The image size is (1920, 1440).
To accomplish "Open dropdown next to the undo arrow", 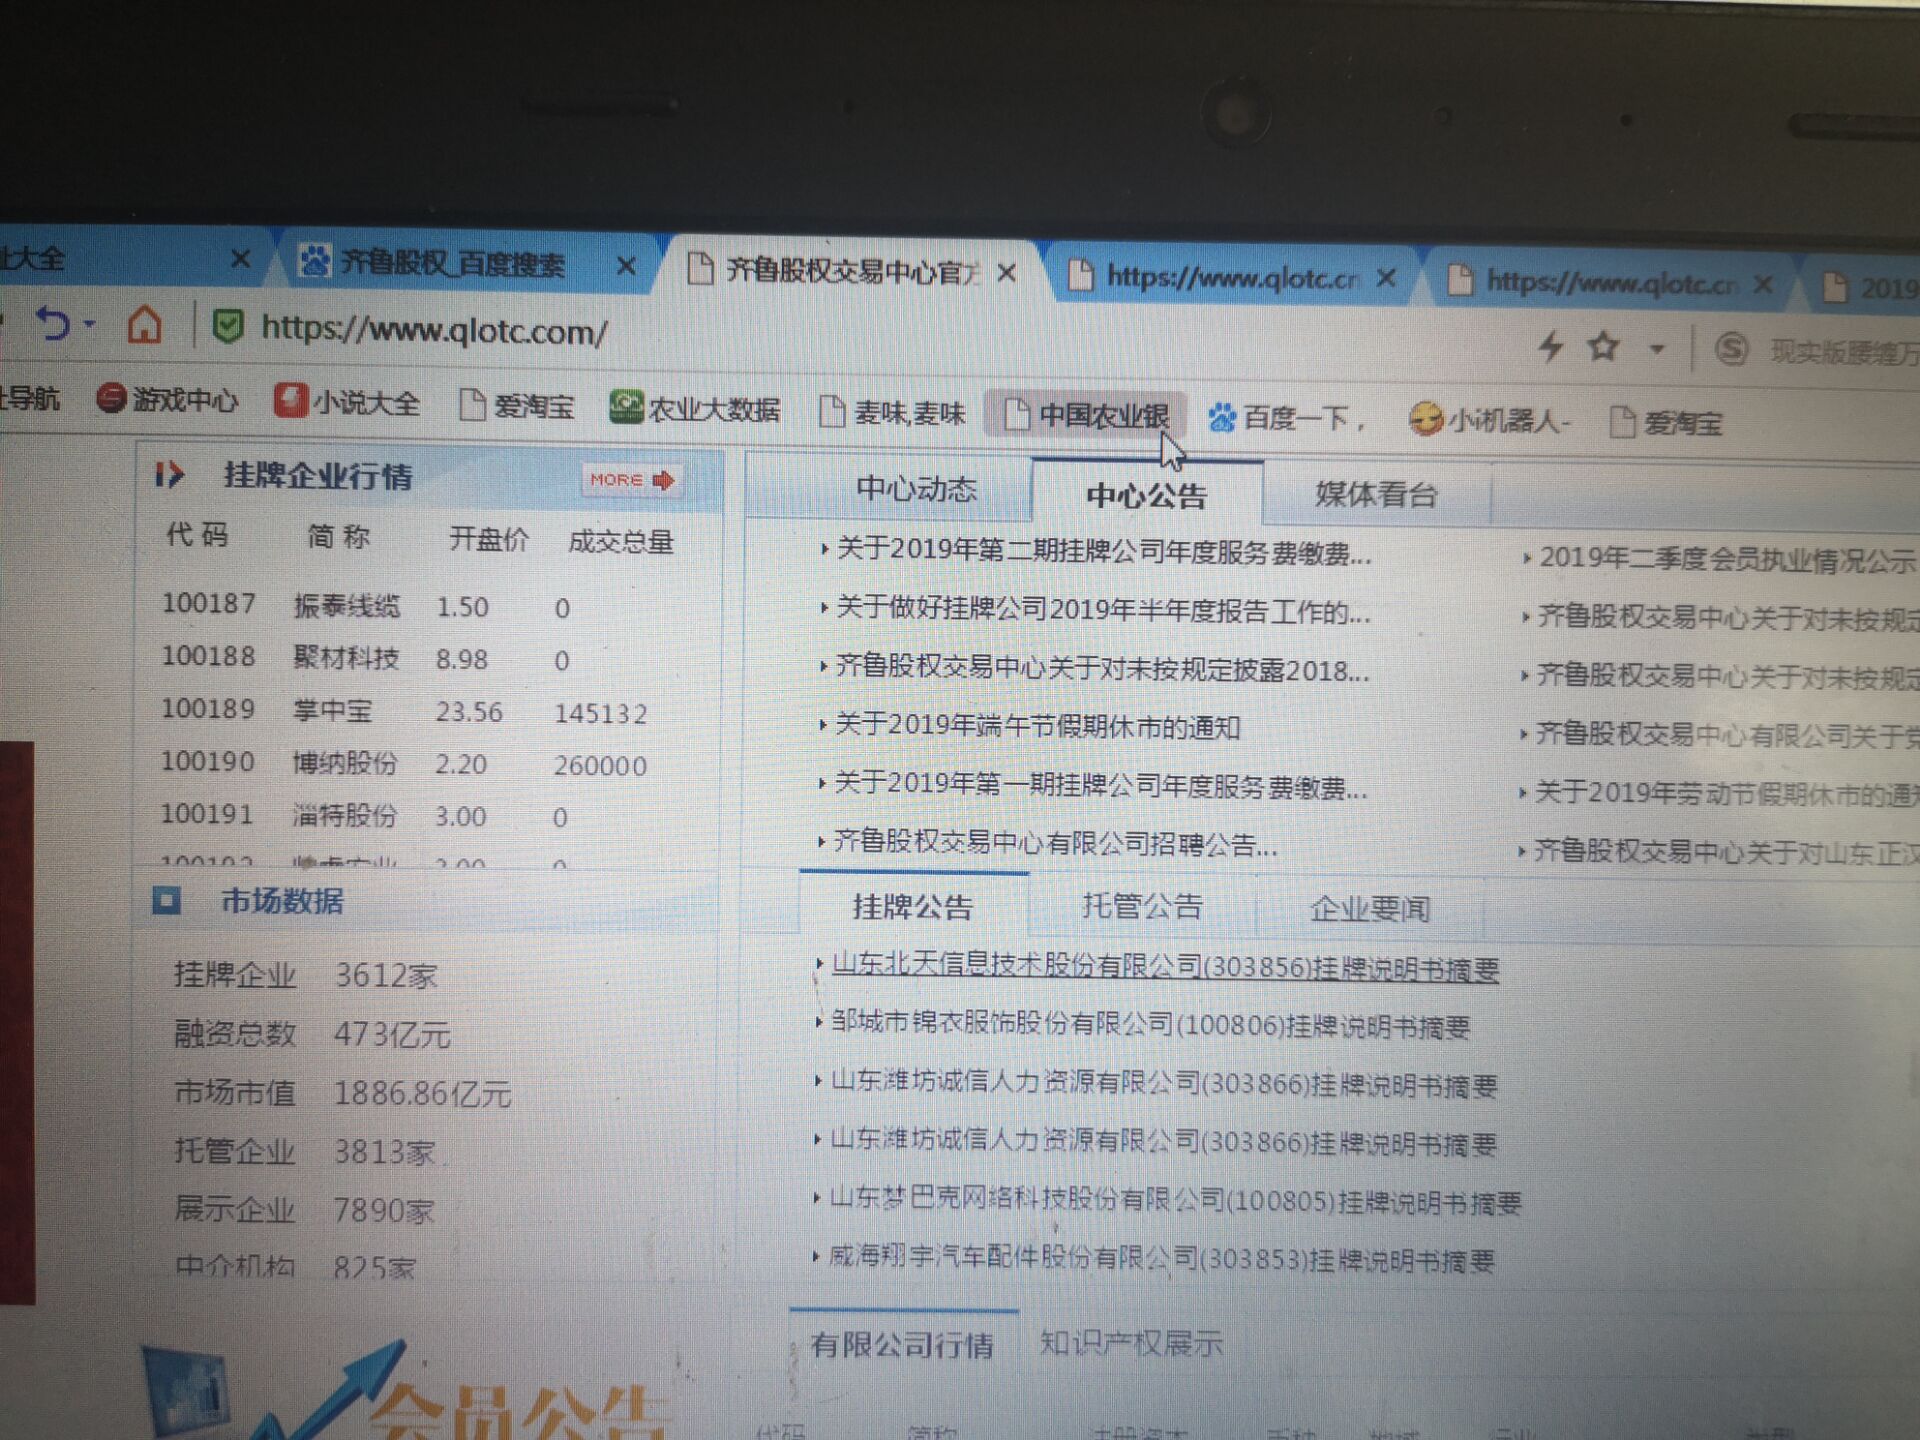I will (90, 324).
